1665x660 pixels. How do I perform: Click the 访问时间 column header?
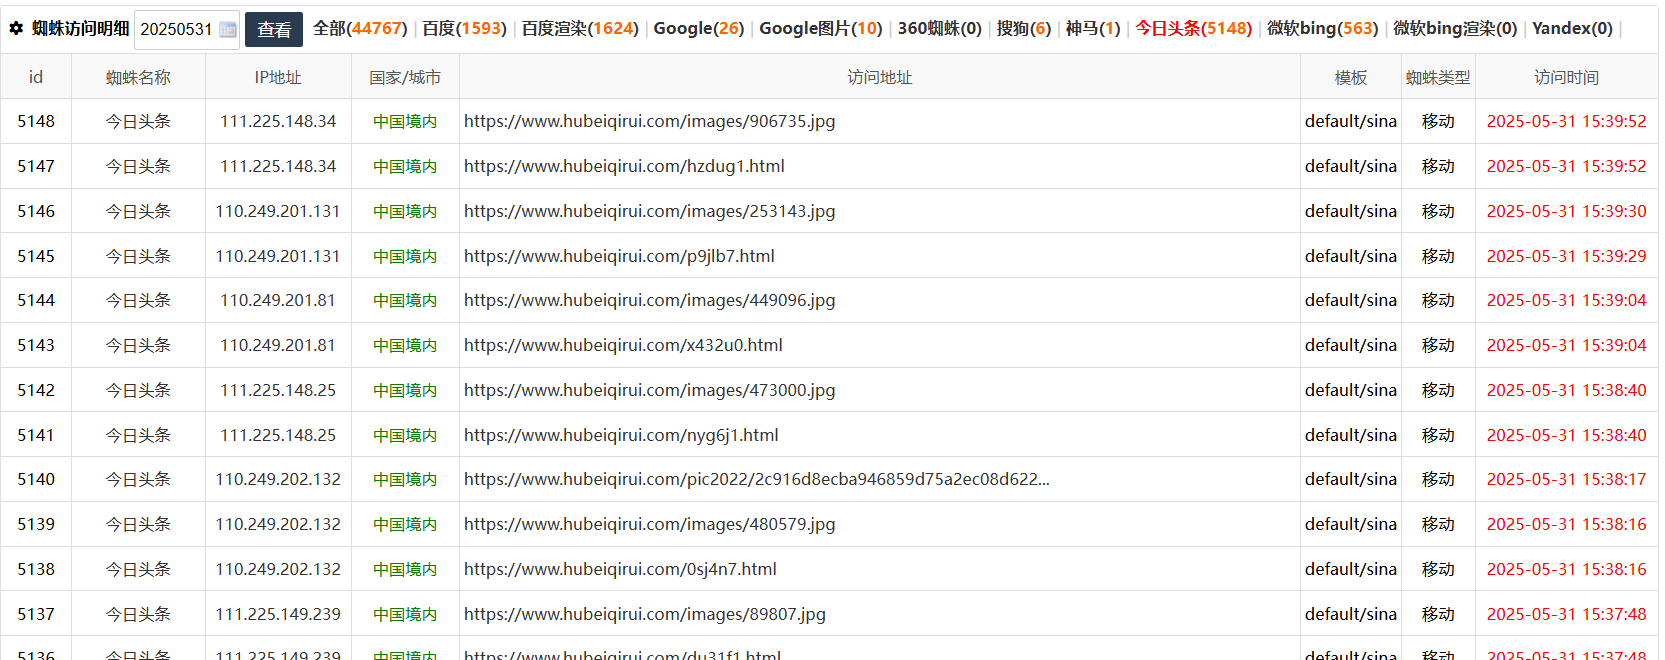point(1567,77)
